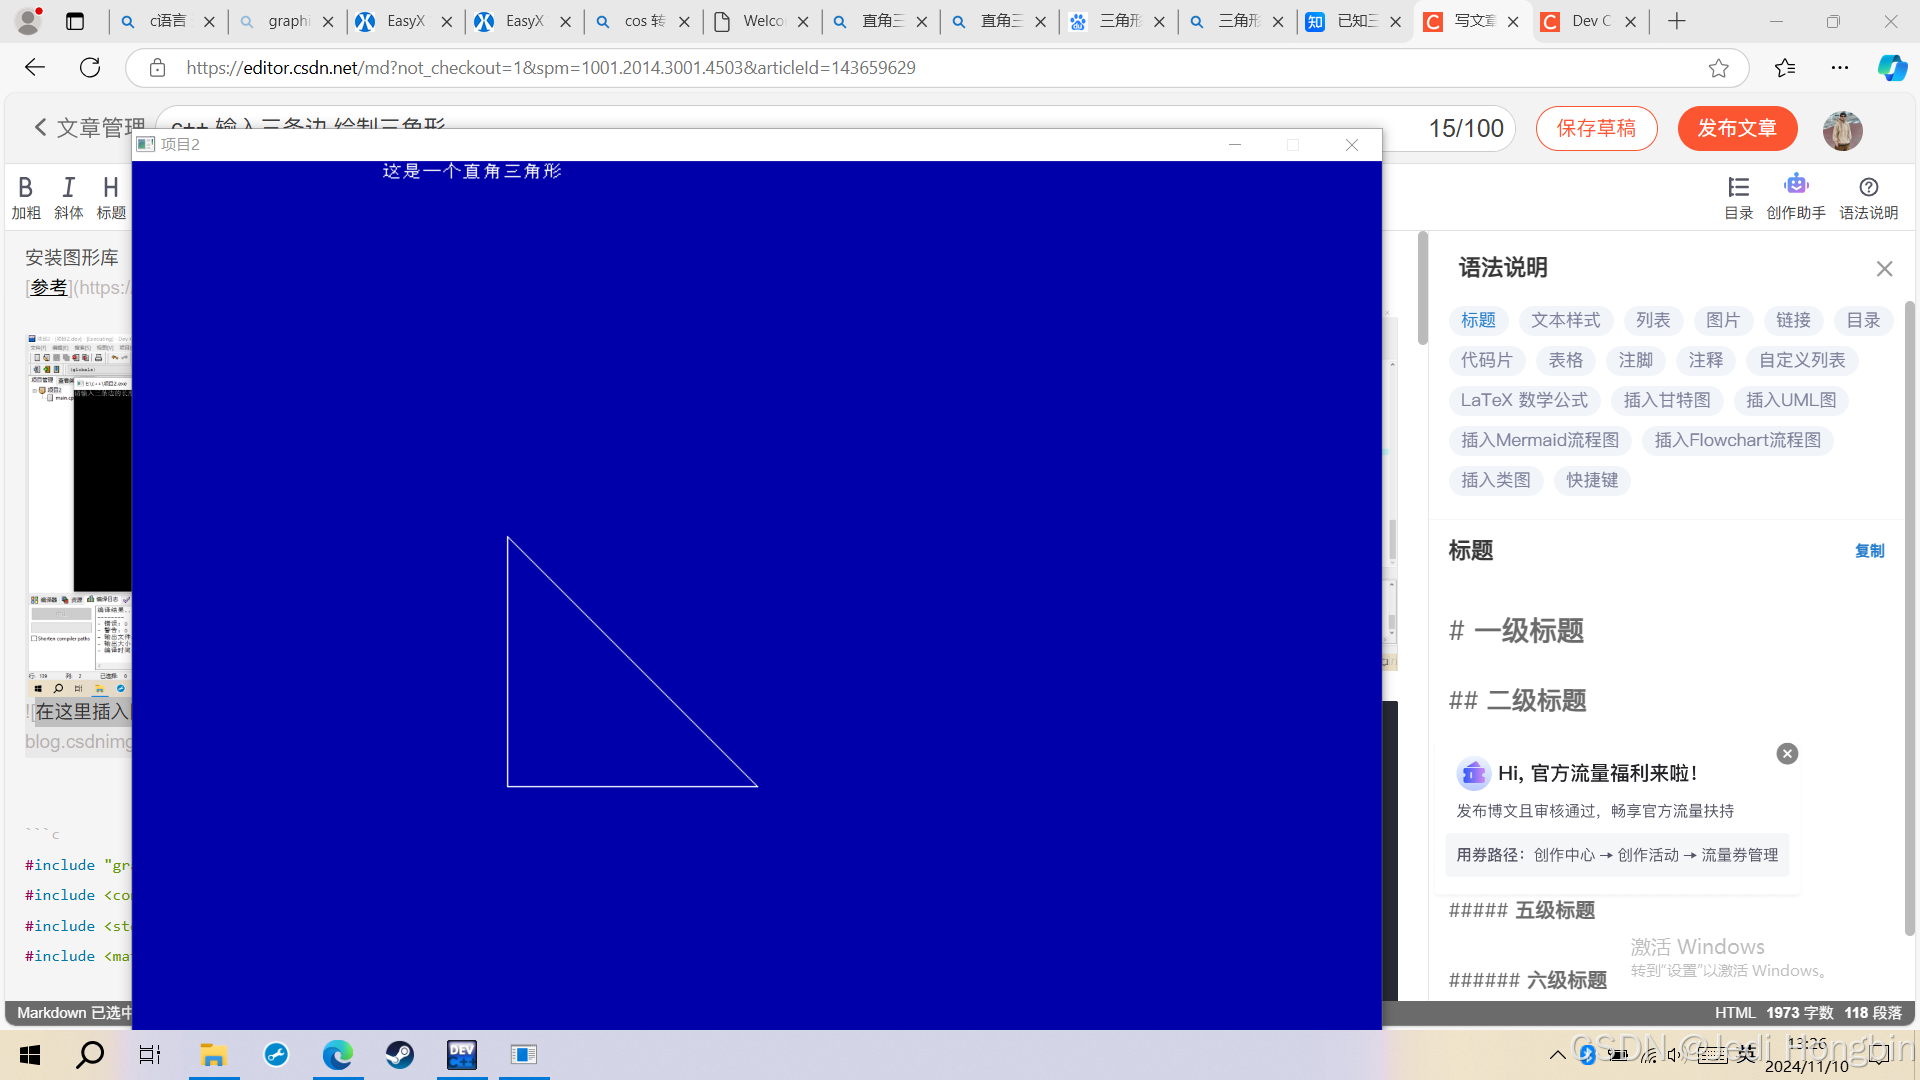This screenshot has width=1920, height=1080.
Task: Select the 注脚 syntax tag
Action: [x=1636, y=360]
